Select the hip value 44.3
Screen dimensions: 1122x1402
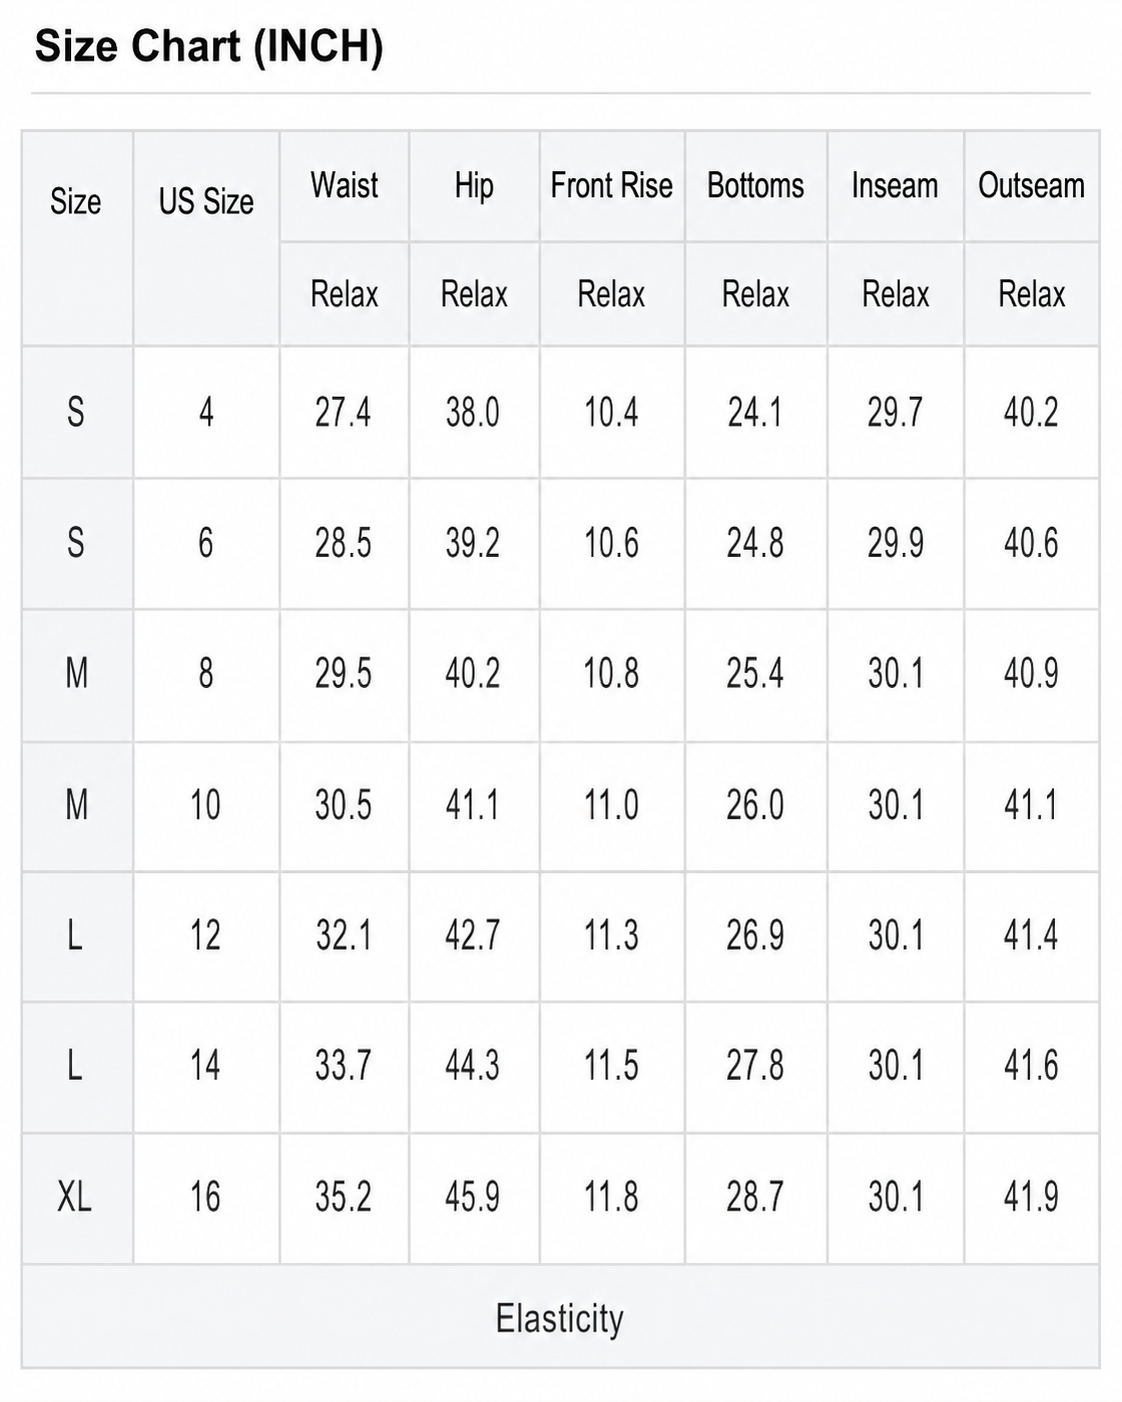(x=474, y=1066)
